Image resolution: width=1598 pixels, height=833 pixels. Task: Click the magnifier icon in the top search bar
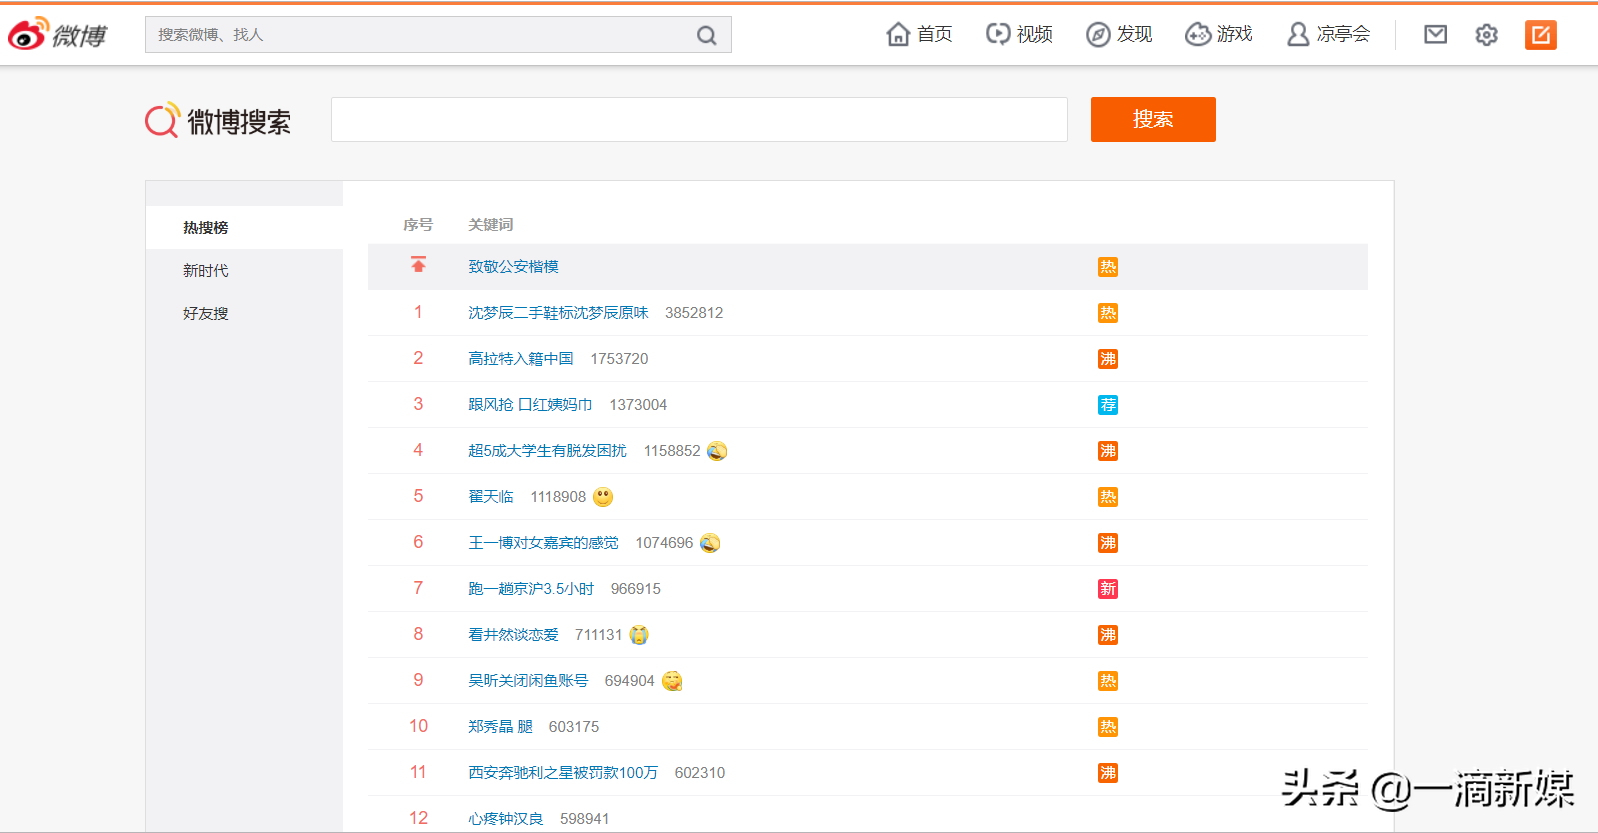(706, 35)
